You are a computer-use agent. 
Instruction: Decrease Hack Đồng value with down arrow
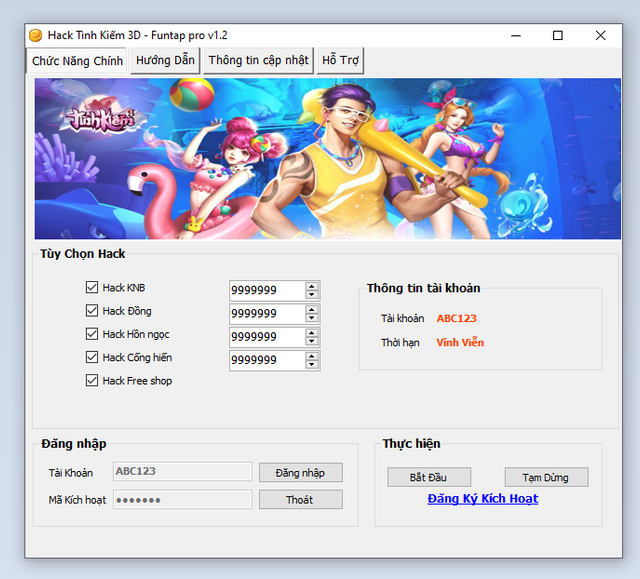tap(312, 318)
